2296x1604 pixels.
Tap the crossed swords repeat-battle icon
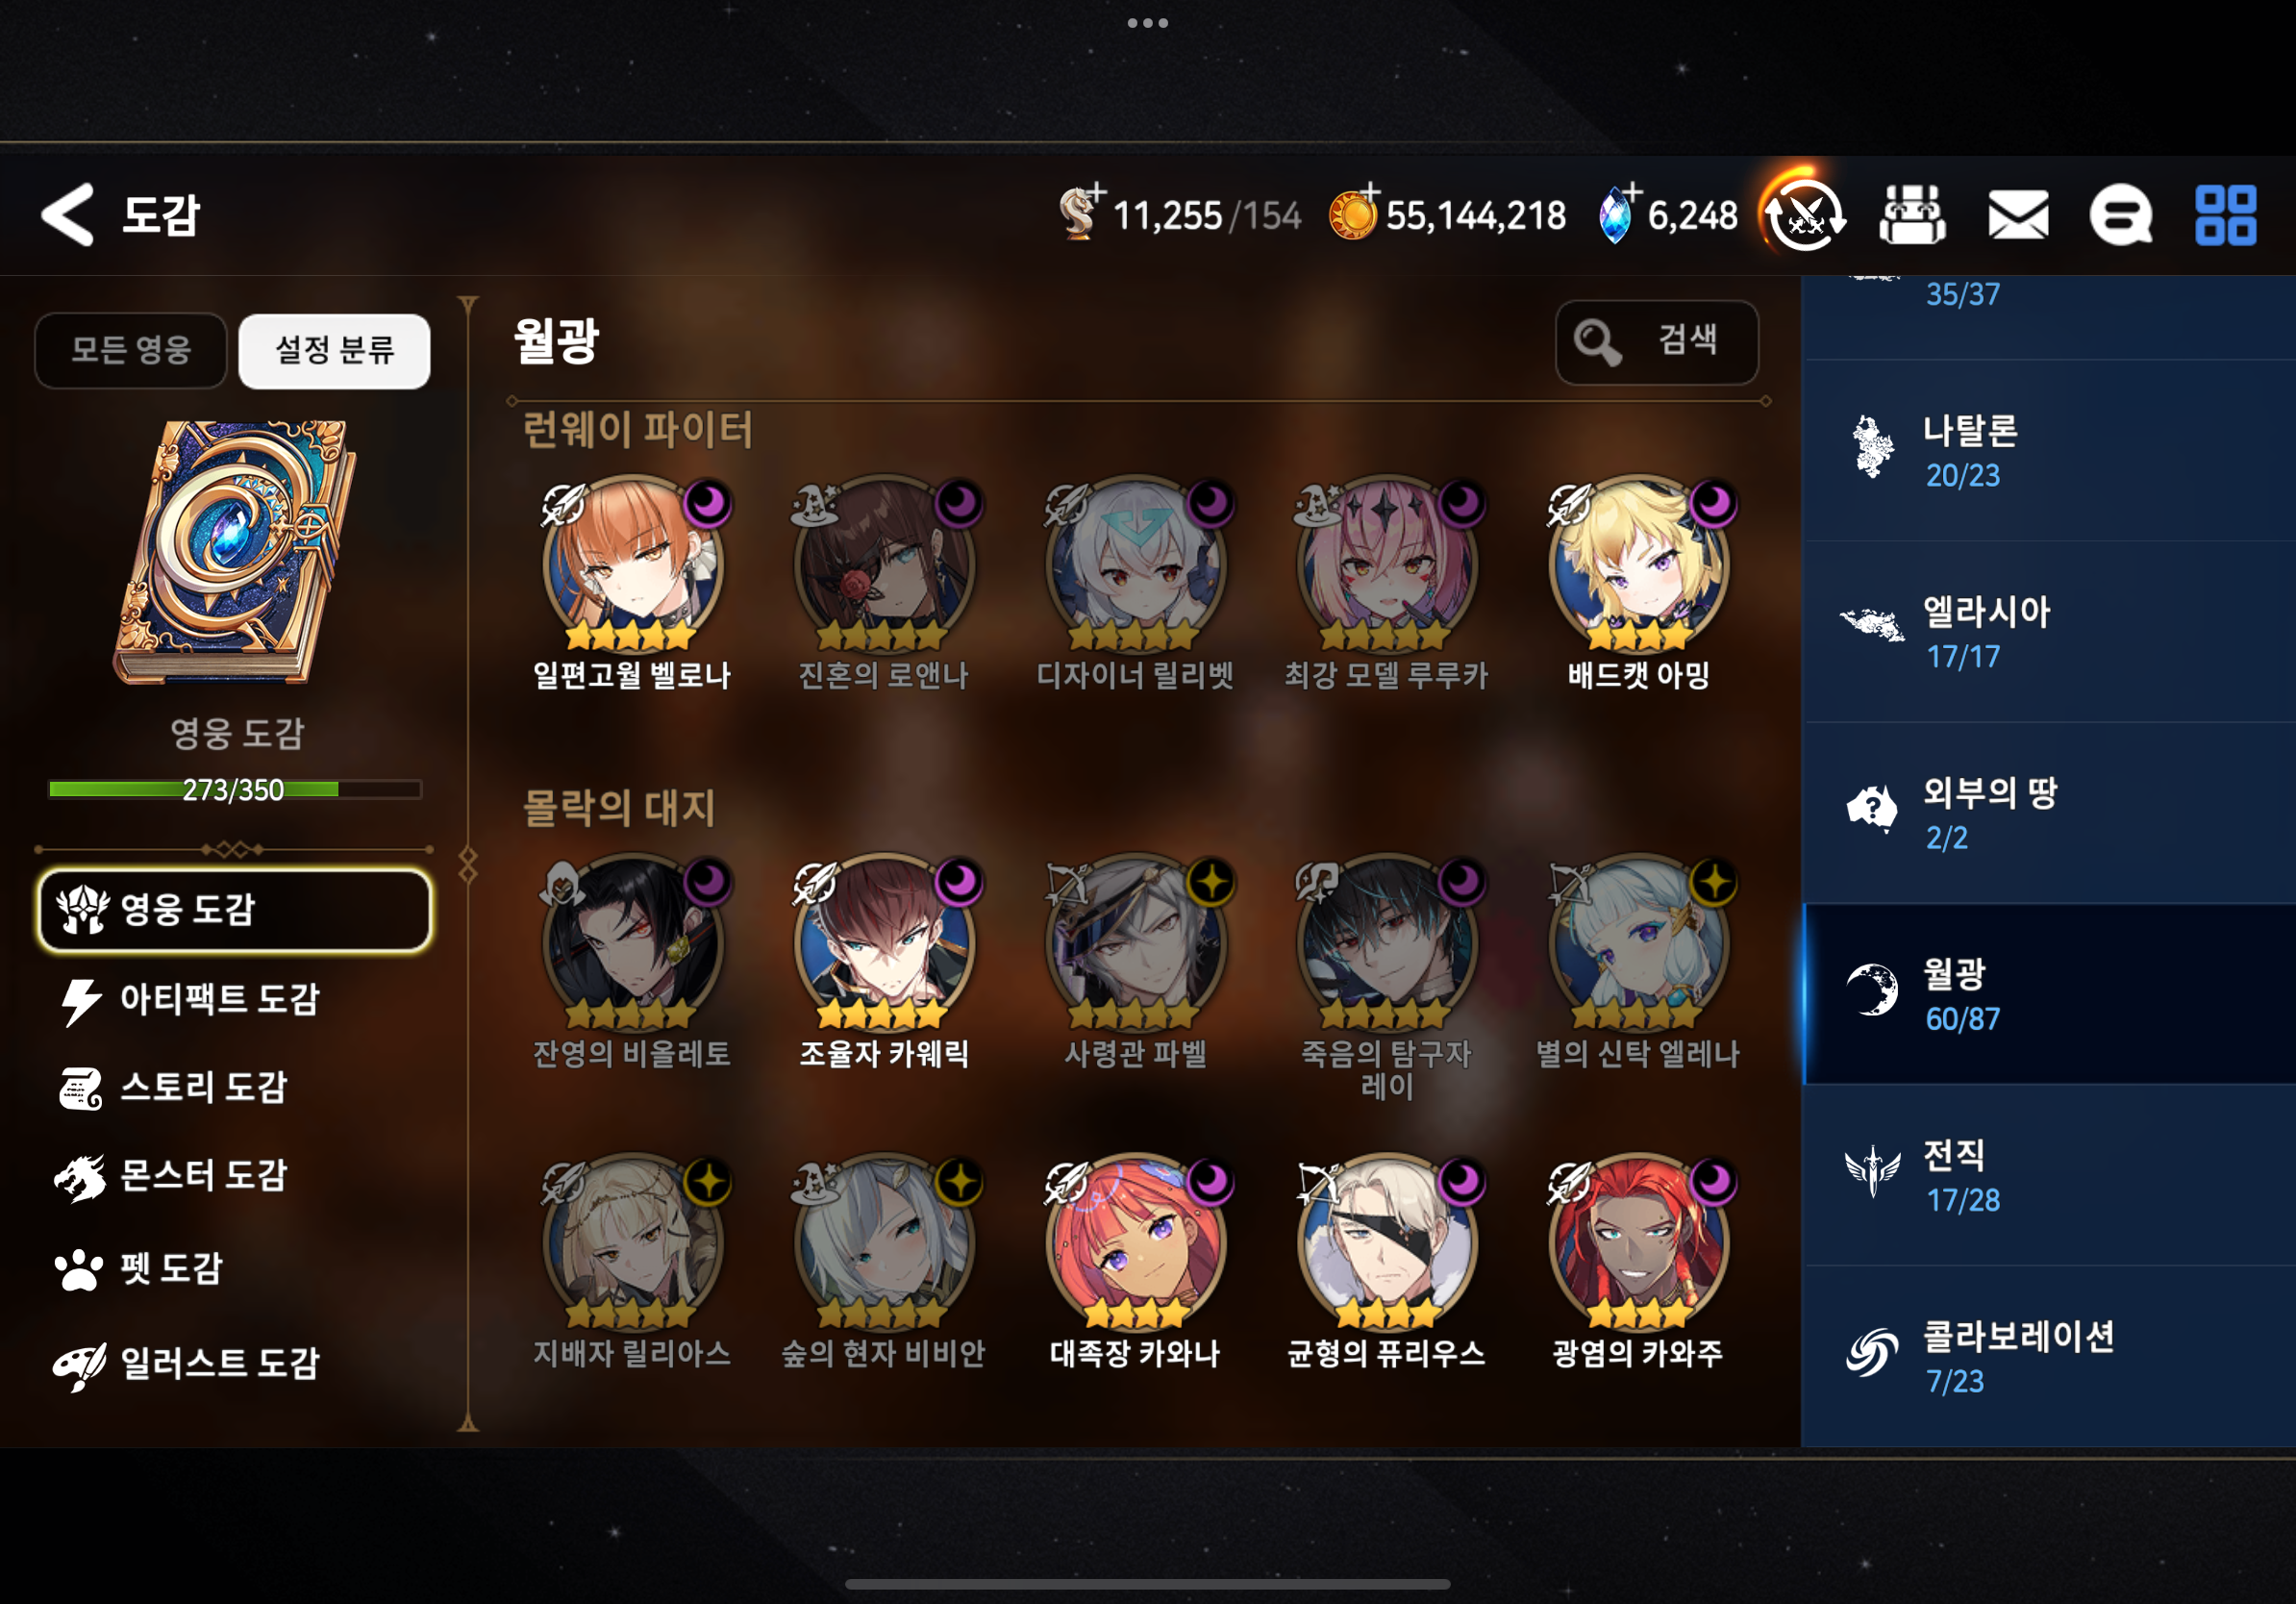pyautogui.click(x=1805, y=214)
